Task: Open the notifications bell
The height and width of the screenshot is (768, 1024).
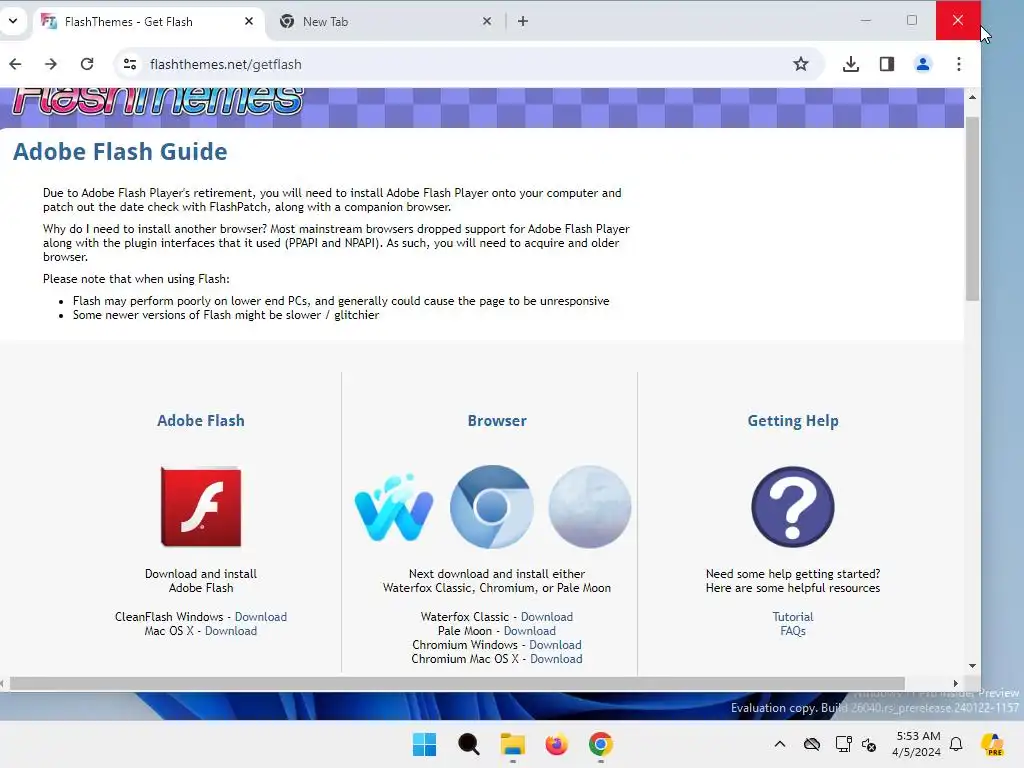Action: [x=956, y=744]
